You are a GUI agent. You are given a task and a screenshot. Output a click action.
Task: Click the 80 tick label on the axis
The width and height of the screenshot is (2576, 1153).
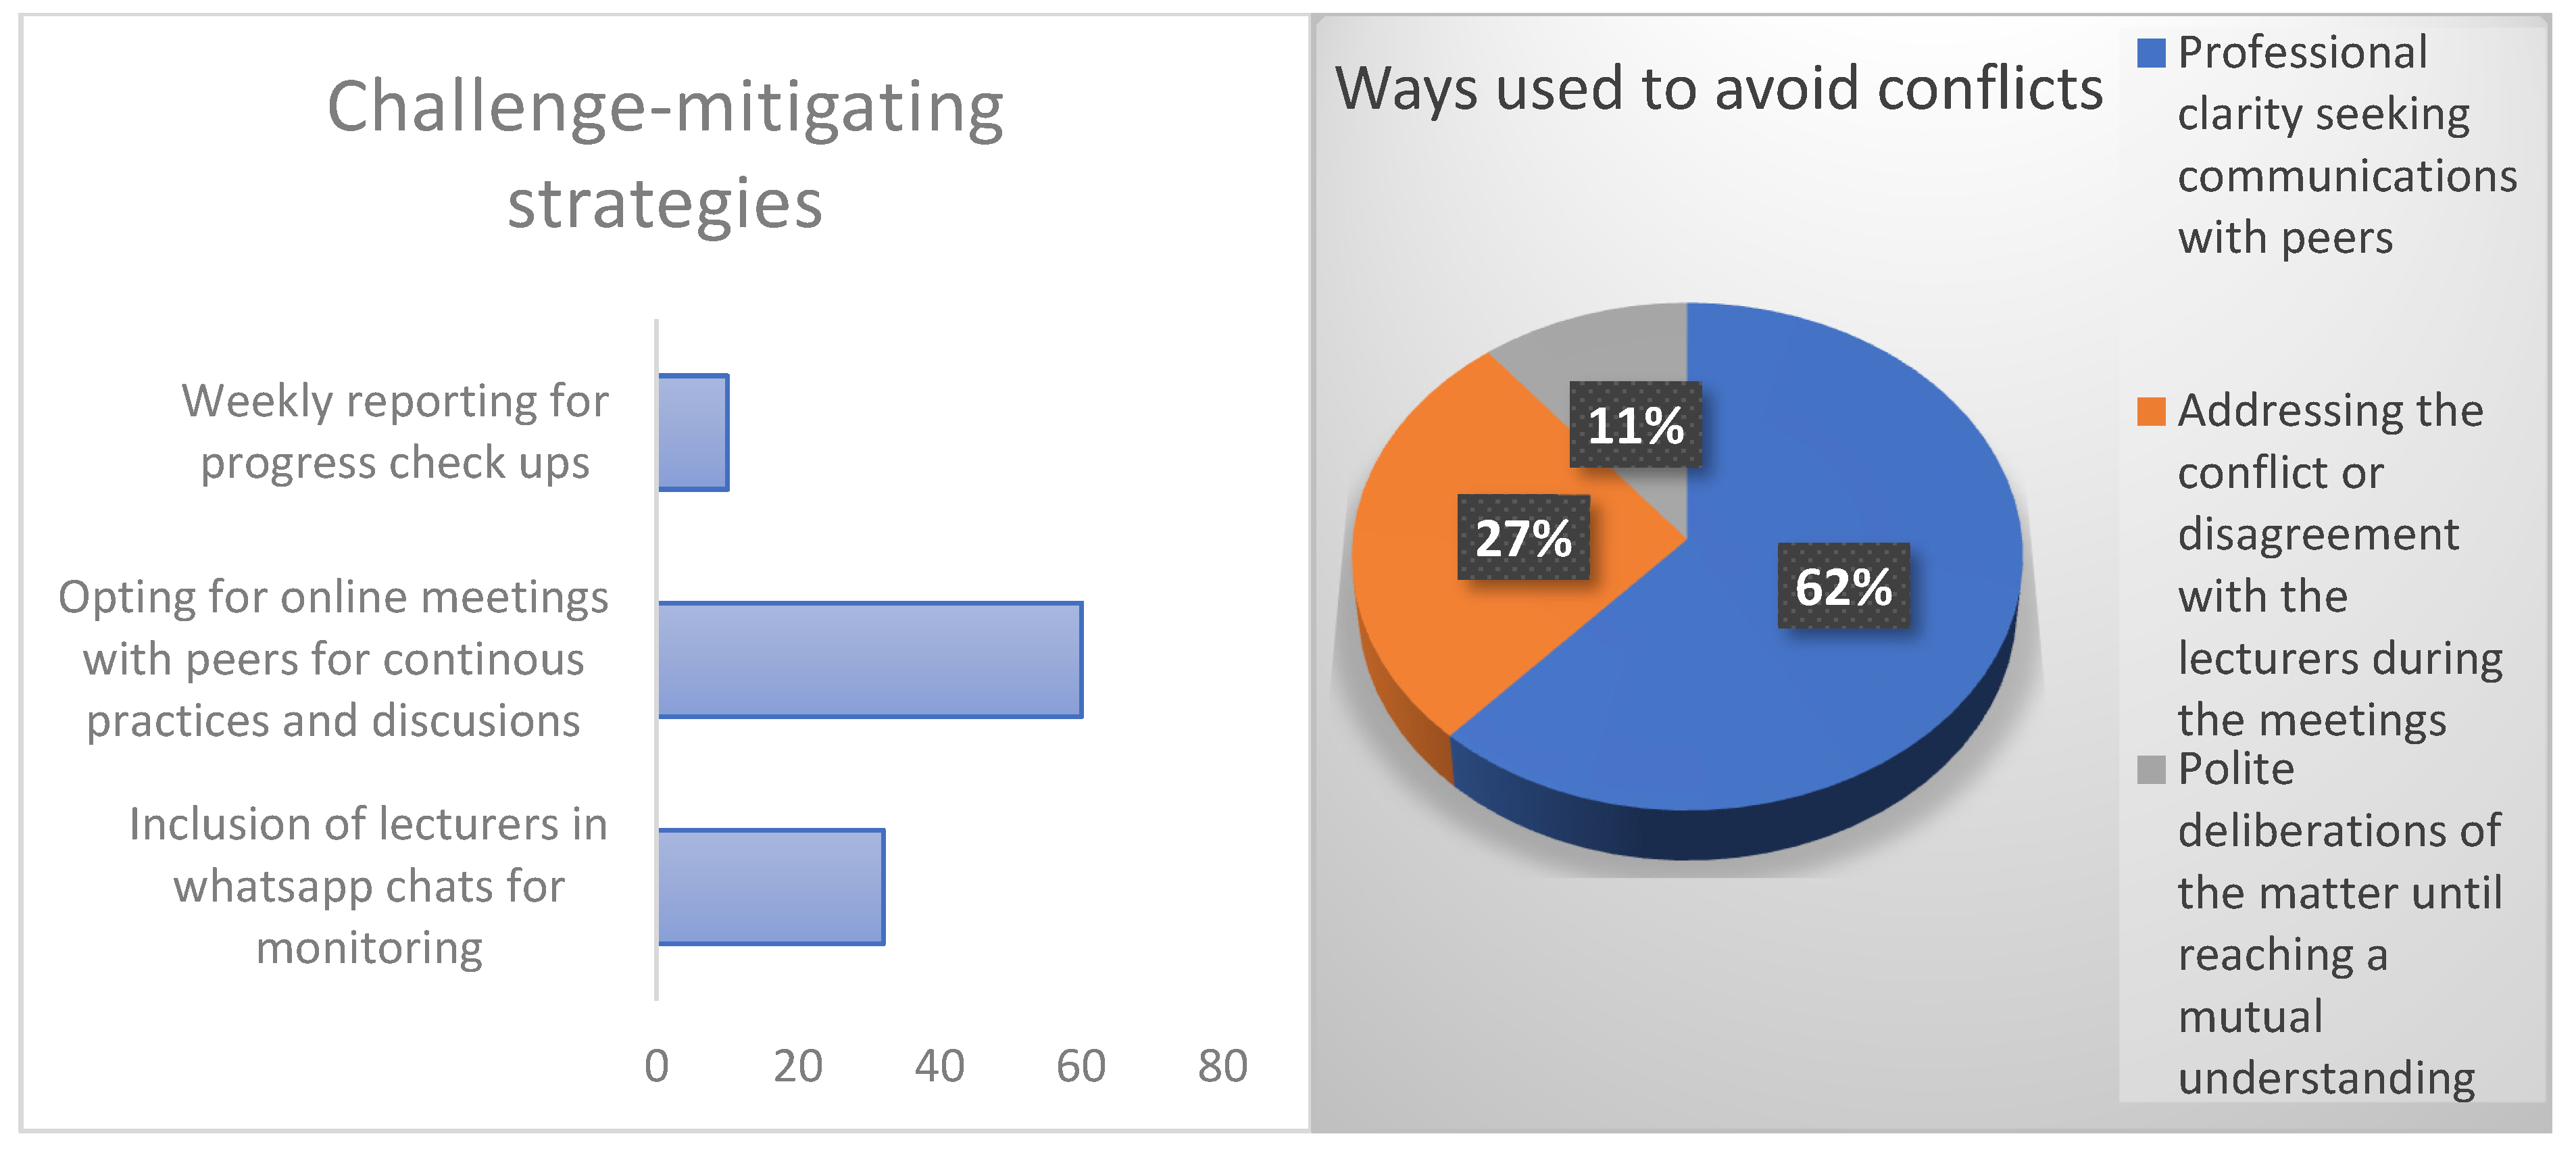click(1222, 1066)
